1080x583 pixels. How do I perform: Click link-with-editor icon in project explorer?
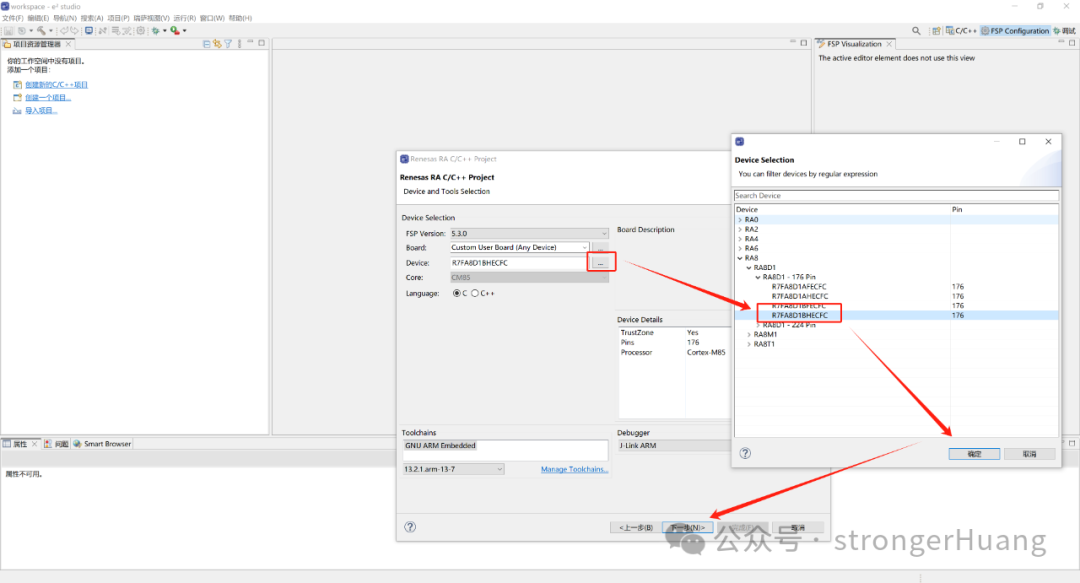point(217,44)
